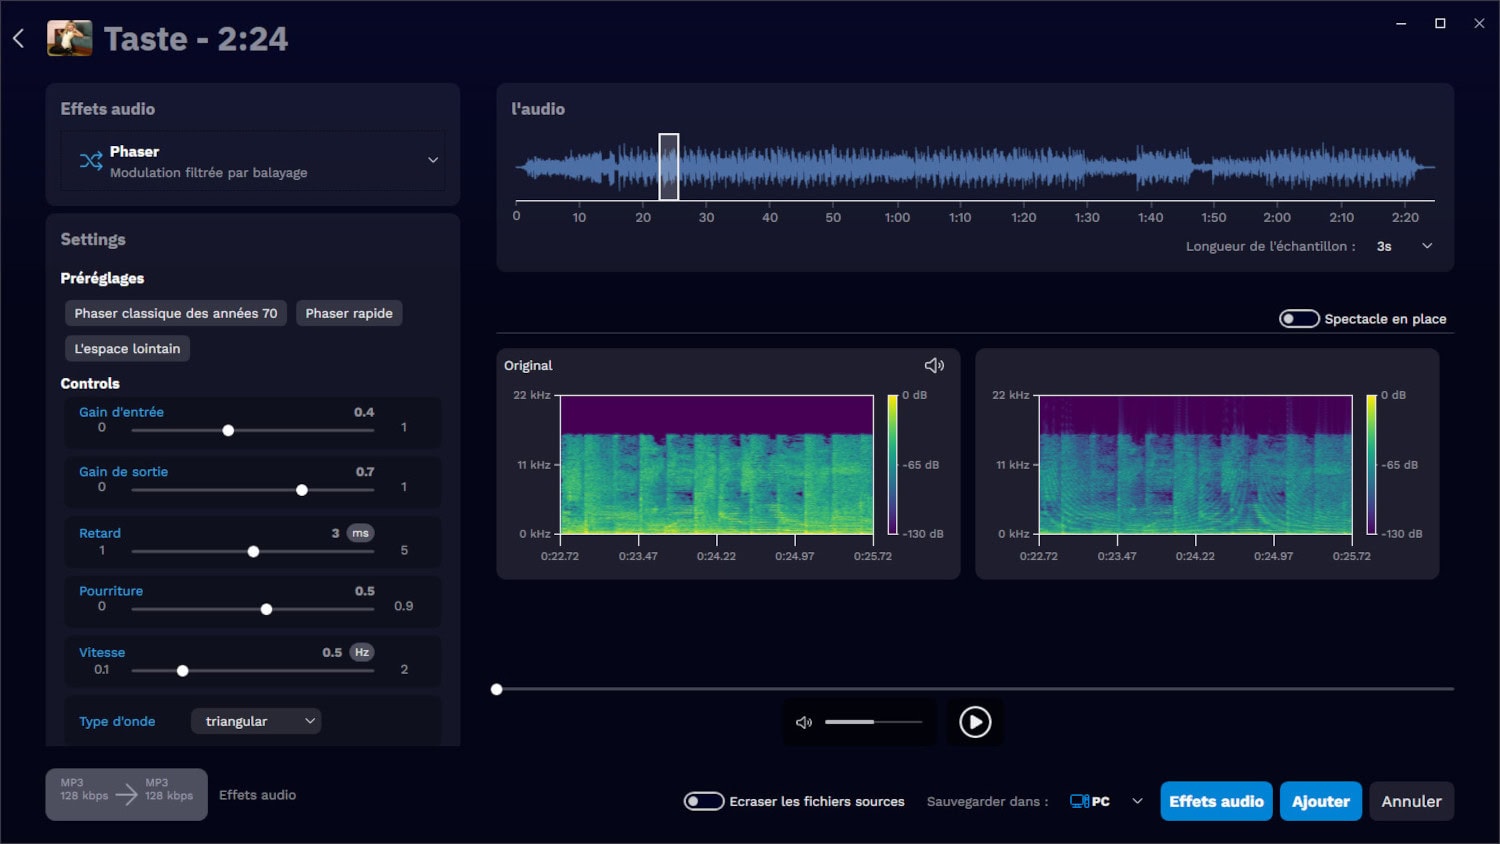Viewport: 1500px width, 844px height.
Task: Click the Ajouter button
Action: coord(1320,801)
